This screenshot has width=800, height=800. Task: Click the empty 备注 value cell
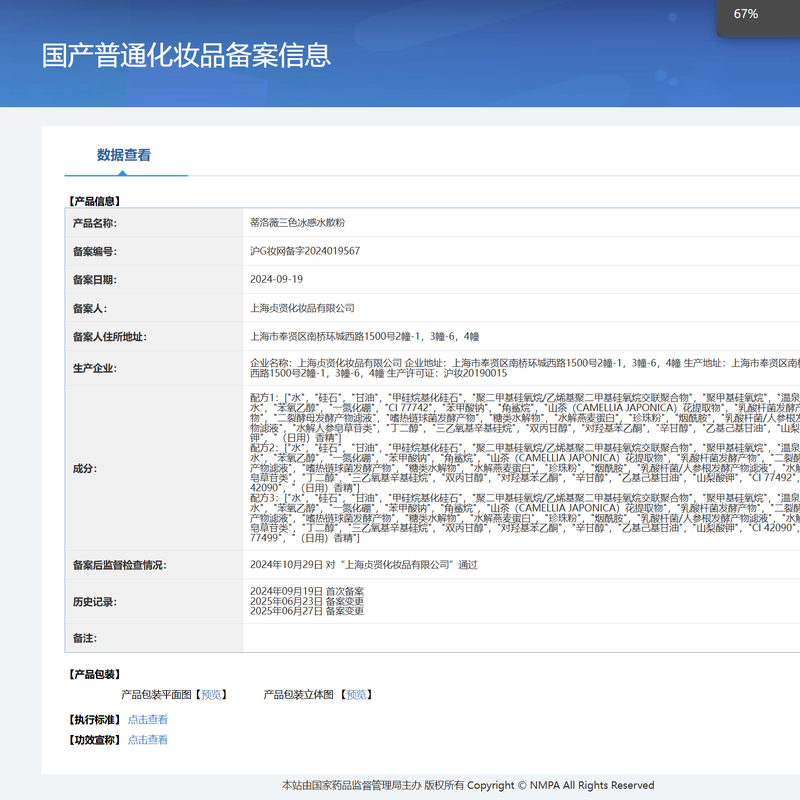[520, 637]
